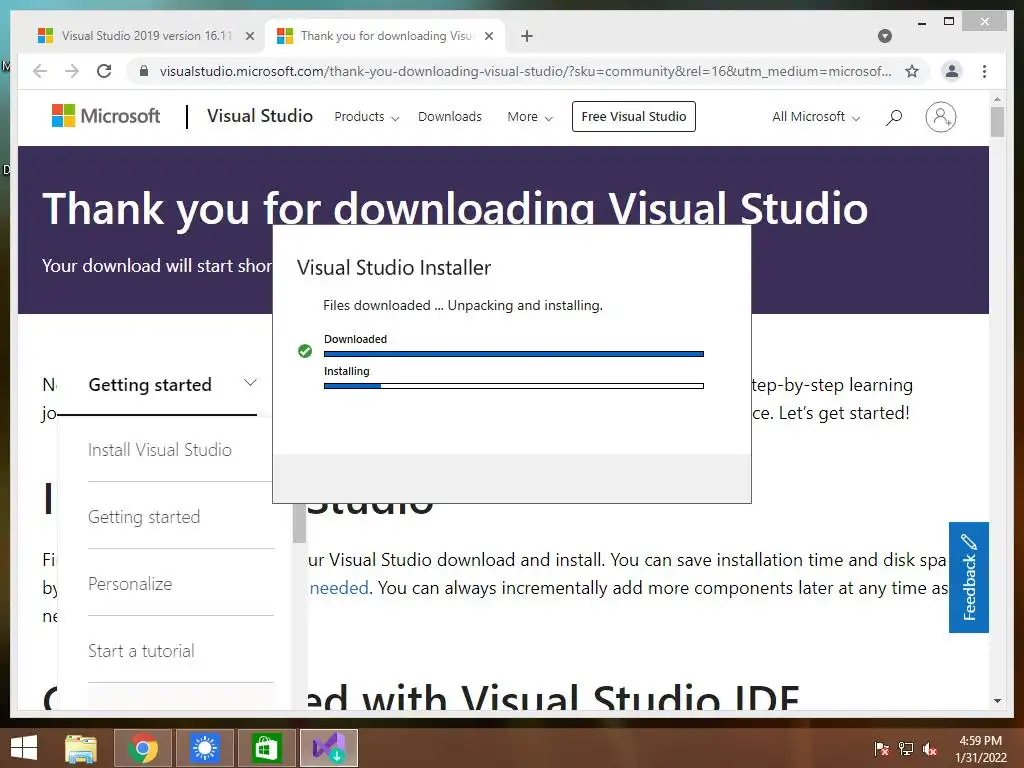The height and width of the screenshot is (768, 1024).
Task: Bookmark this page with the star icon
Action: pyautogui.click(x=912, y=71)
